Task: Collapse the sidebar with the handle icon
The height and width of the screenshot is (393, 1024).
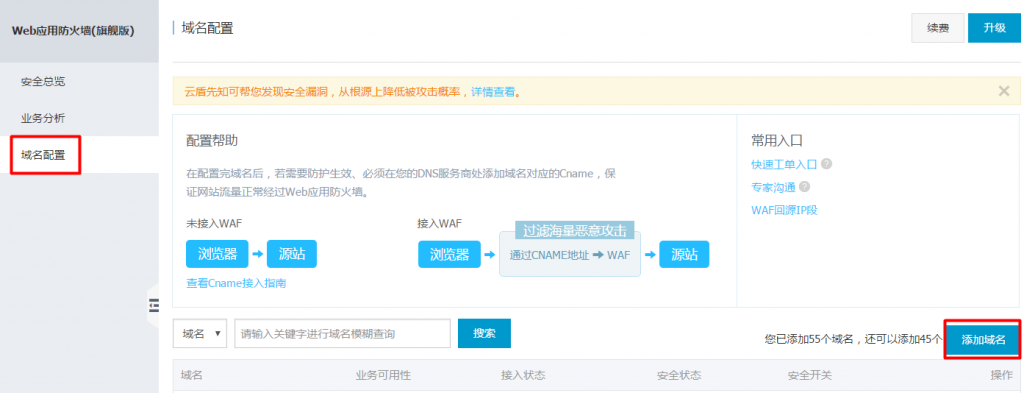Action: (153, 305)
